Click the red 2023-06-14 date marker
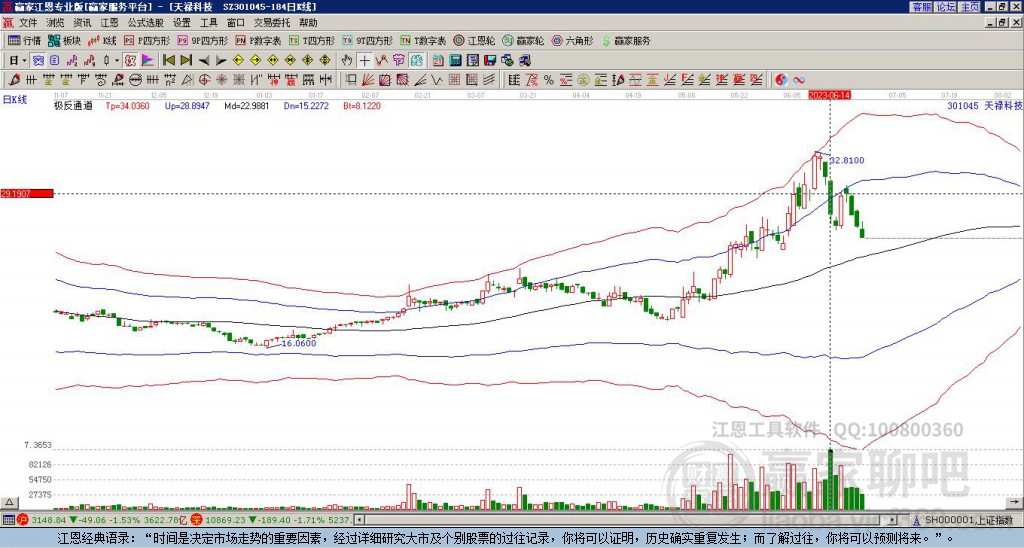This screenshot has width=1024, height=548. [829, 95]
